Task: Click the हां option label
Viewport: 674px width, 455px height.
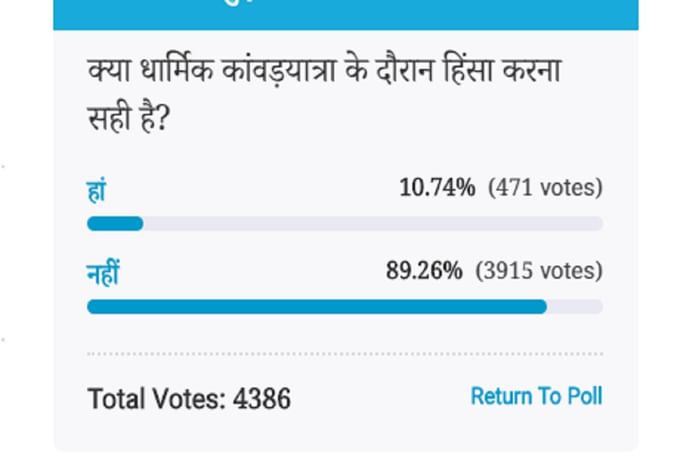Action: (97, 189)
